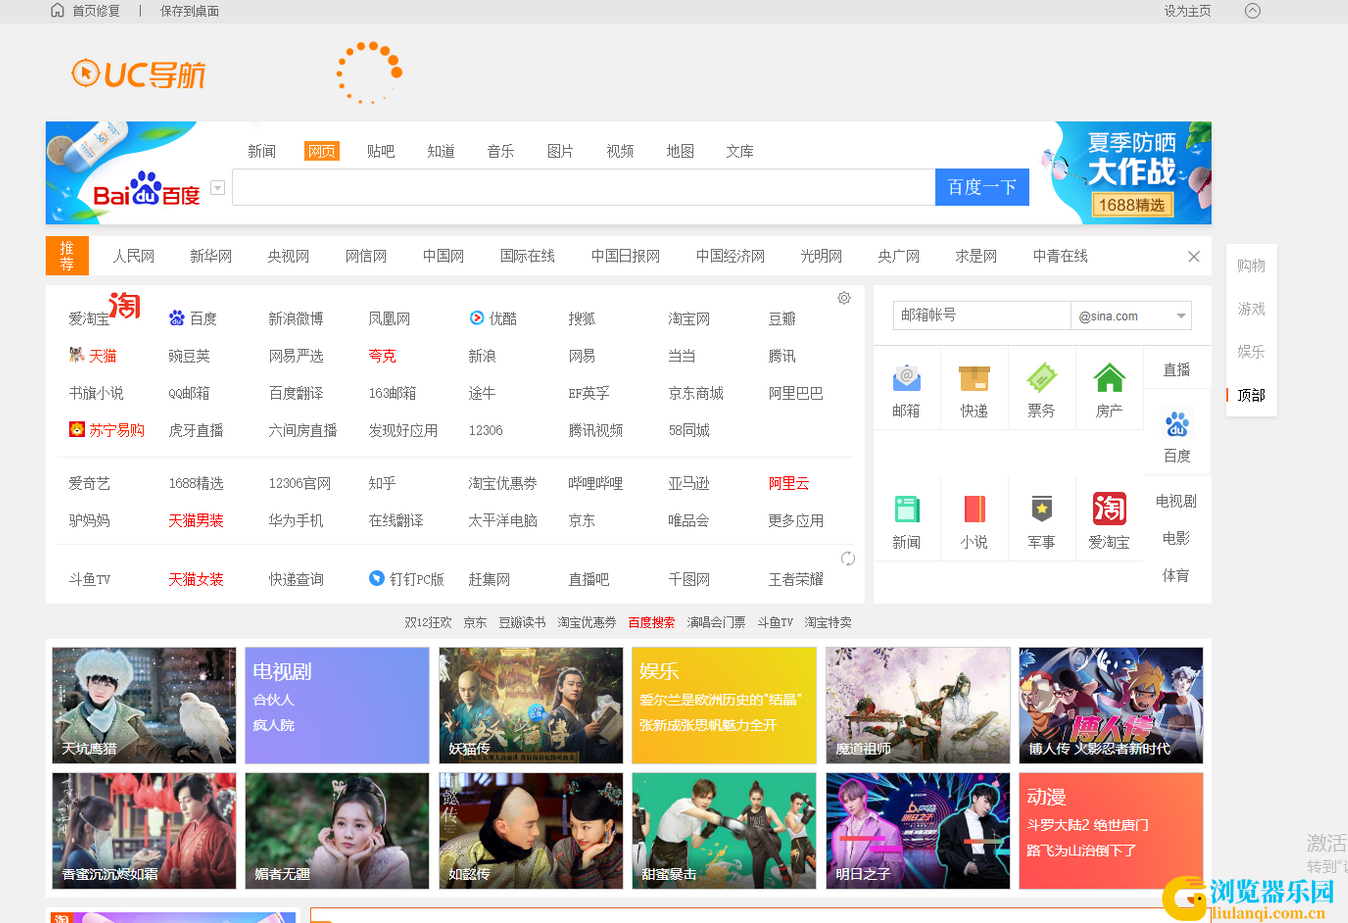
Task: Open the 电视剧 link in the right panel
Action: [x=1176, y=501]
